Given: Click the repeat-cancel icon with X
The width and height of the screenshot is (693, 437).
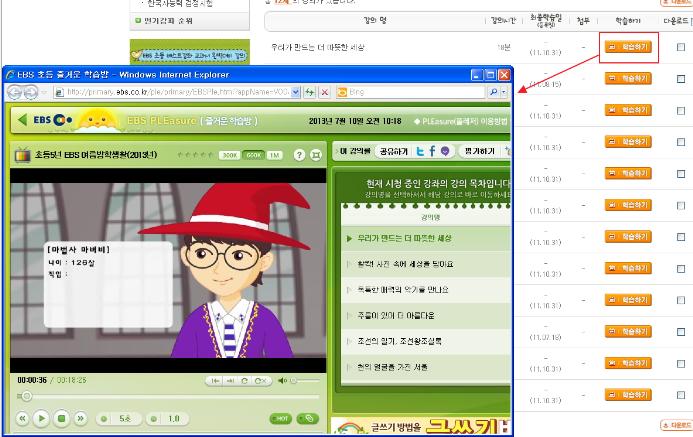Looking at the screenshot, I should [260, 380].
